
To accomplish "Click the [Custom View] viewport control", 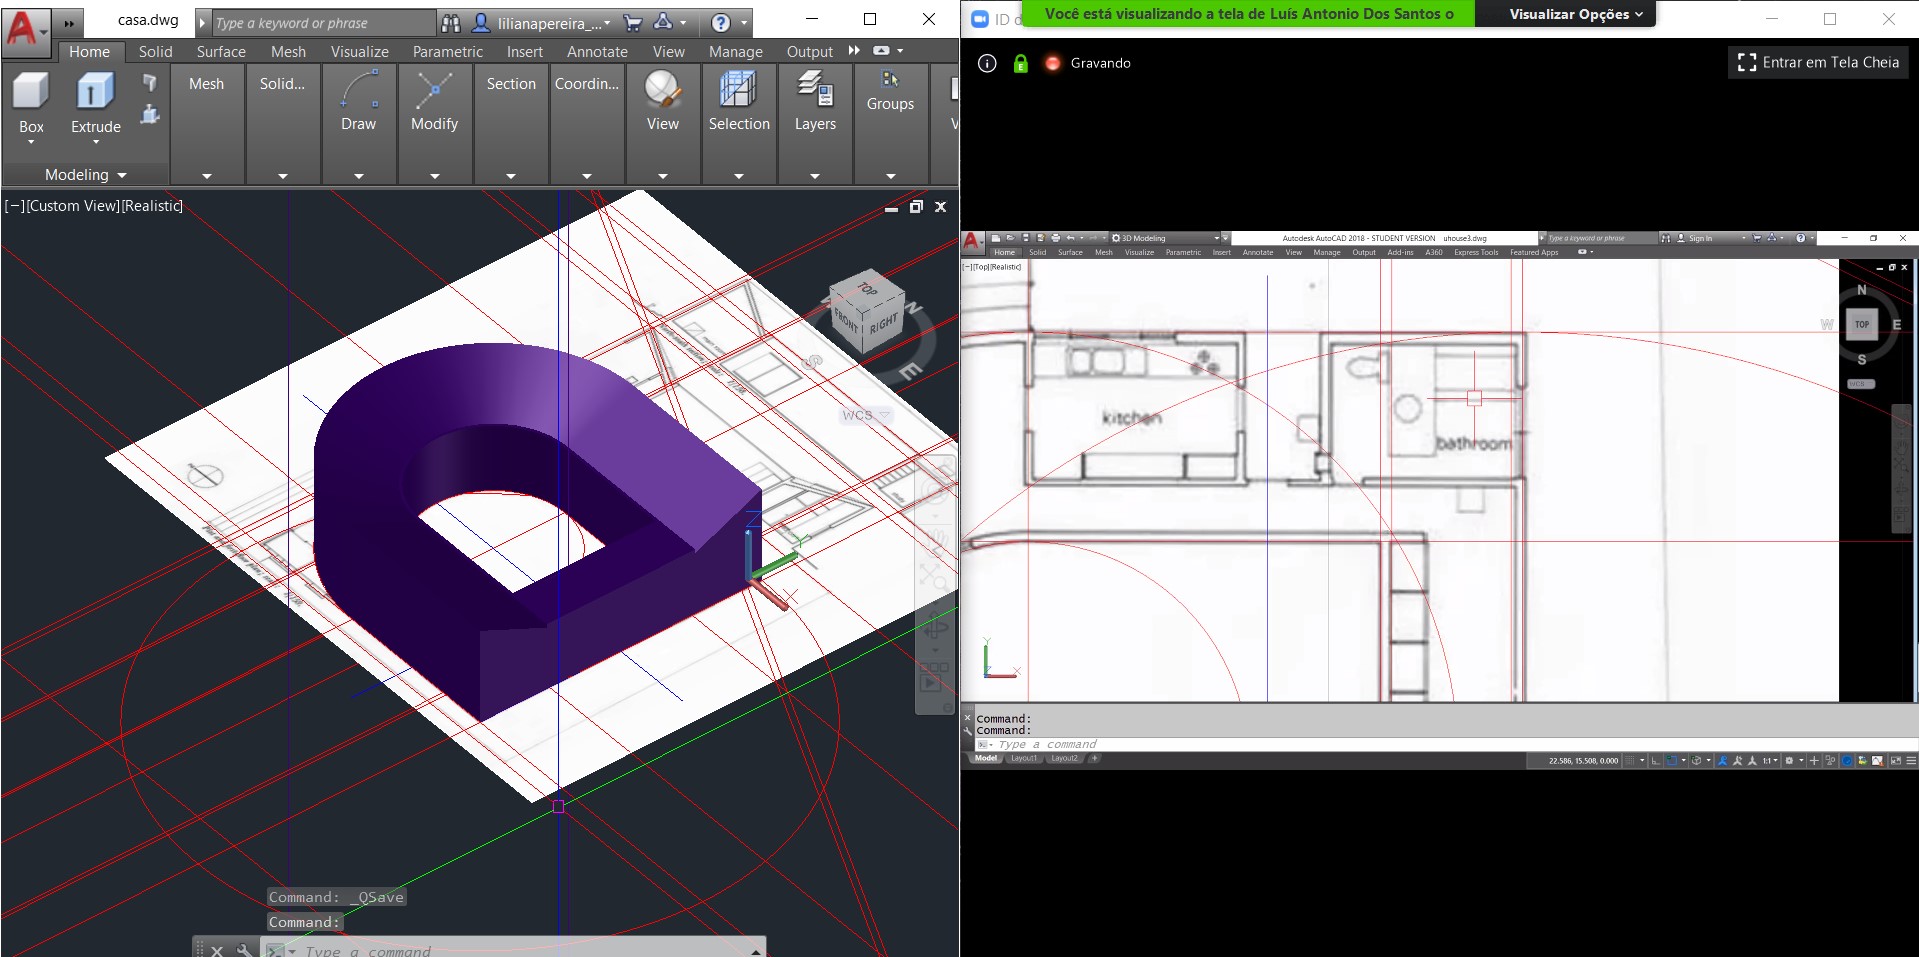I will pyautogui.click(x=72, y=206).
